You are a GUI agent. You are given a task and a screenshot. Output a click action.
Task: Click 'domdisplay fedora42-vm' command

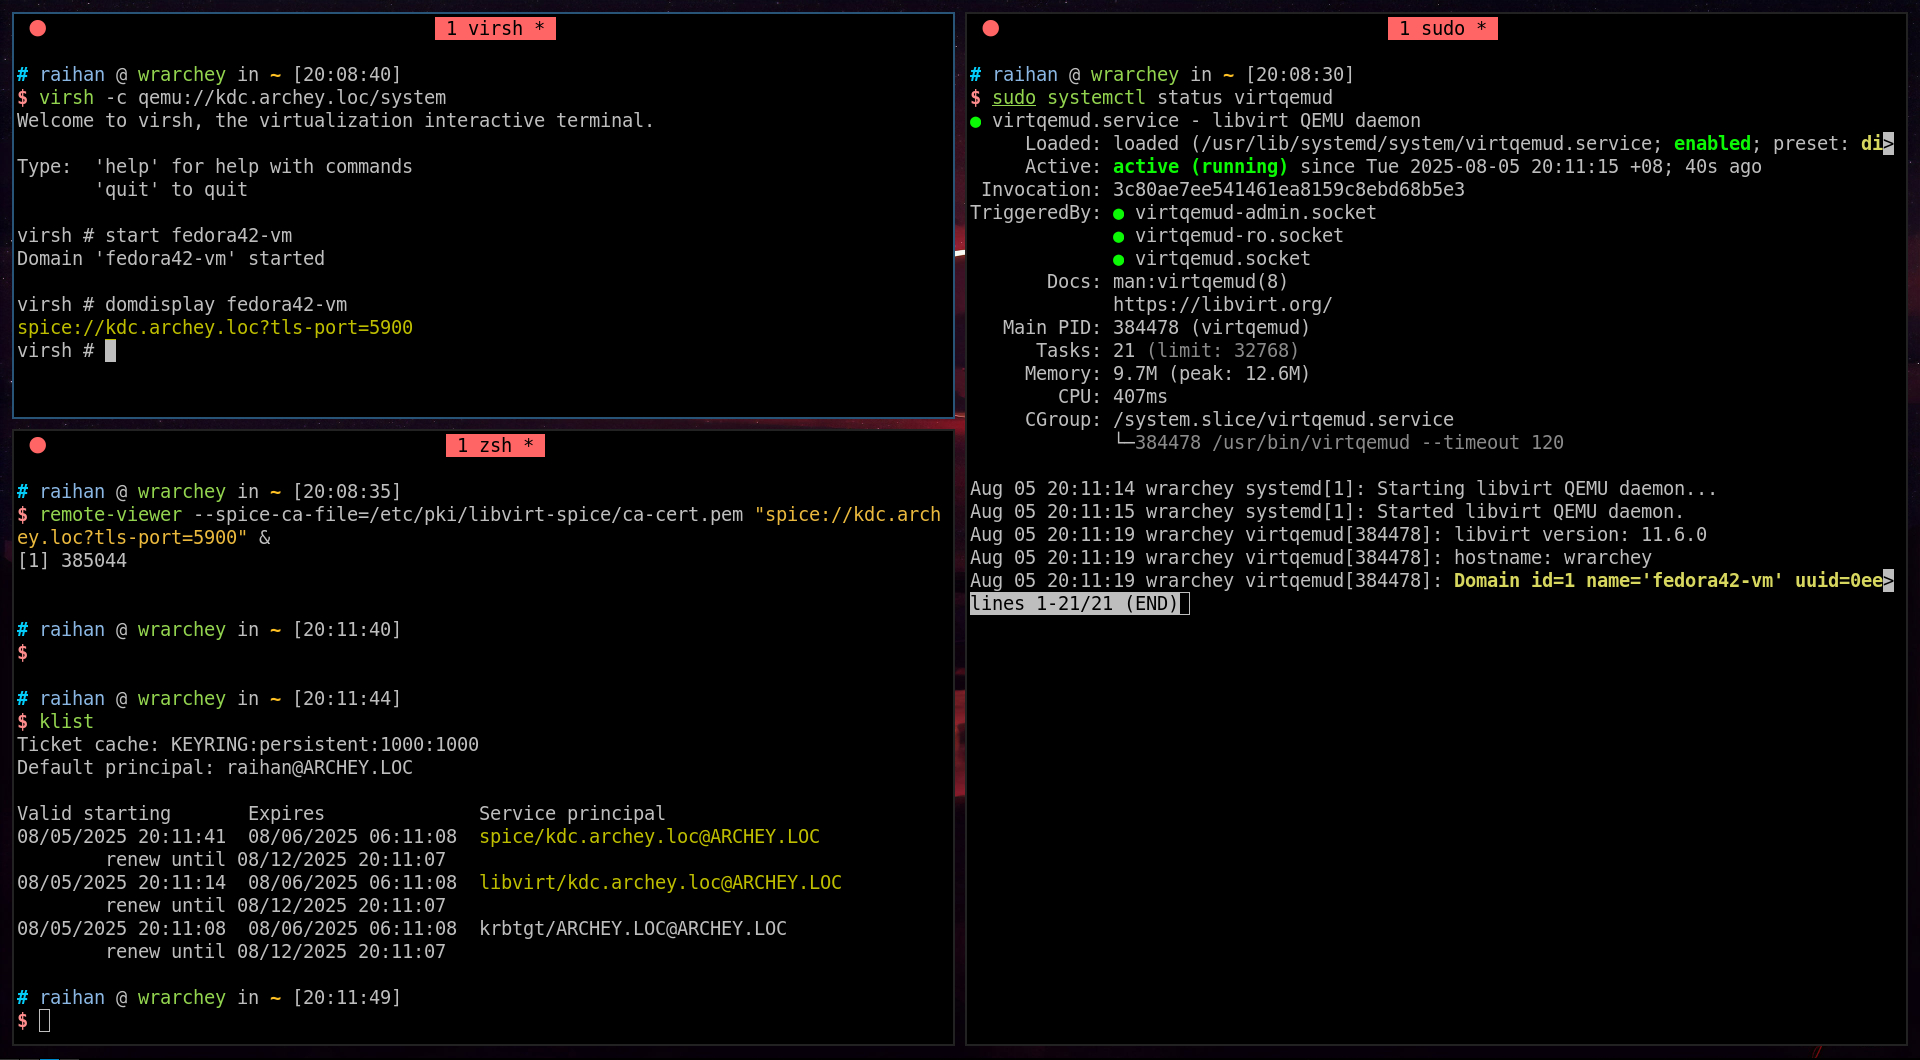(x=226, y=305)
